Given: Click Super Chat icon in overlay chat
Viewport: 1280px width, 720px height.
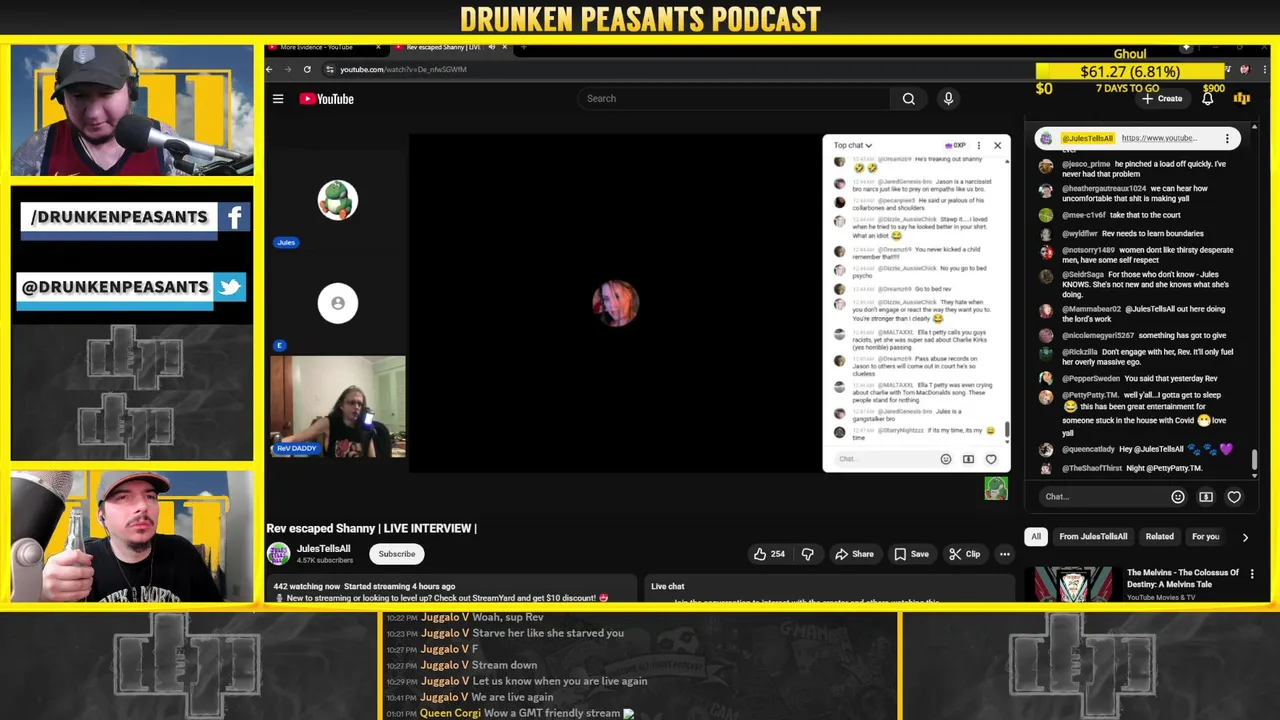Looking at the screenshot, I should click(x=968, y=459).
